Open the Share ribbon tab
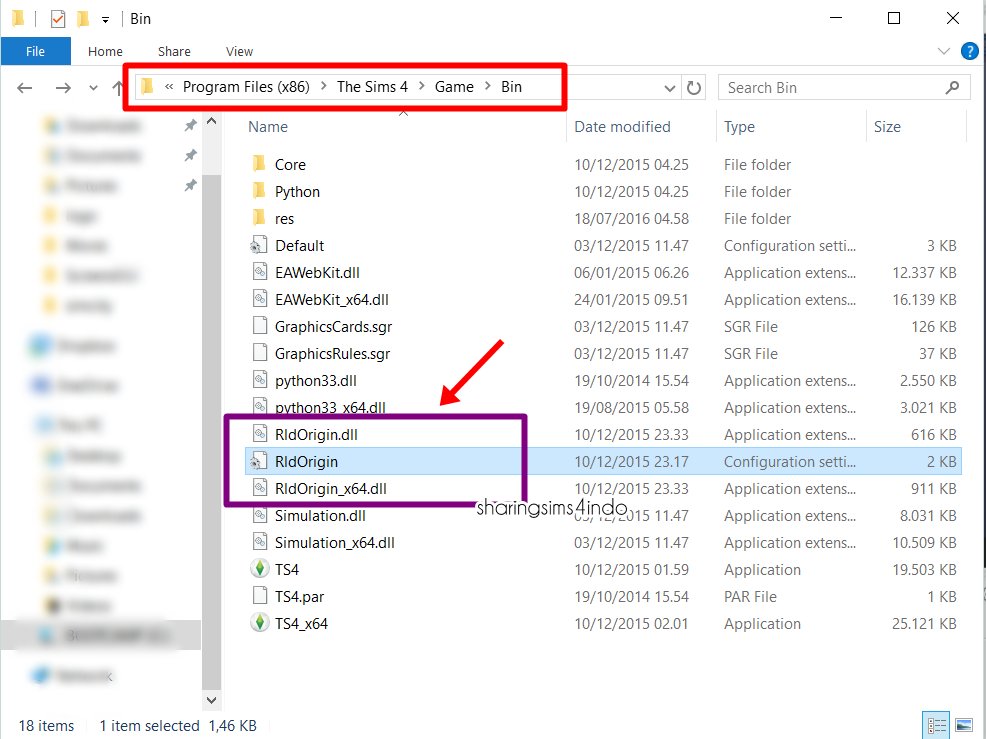Image resolution: width=986 pixels, height=739 pixels. [174, 52]
